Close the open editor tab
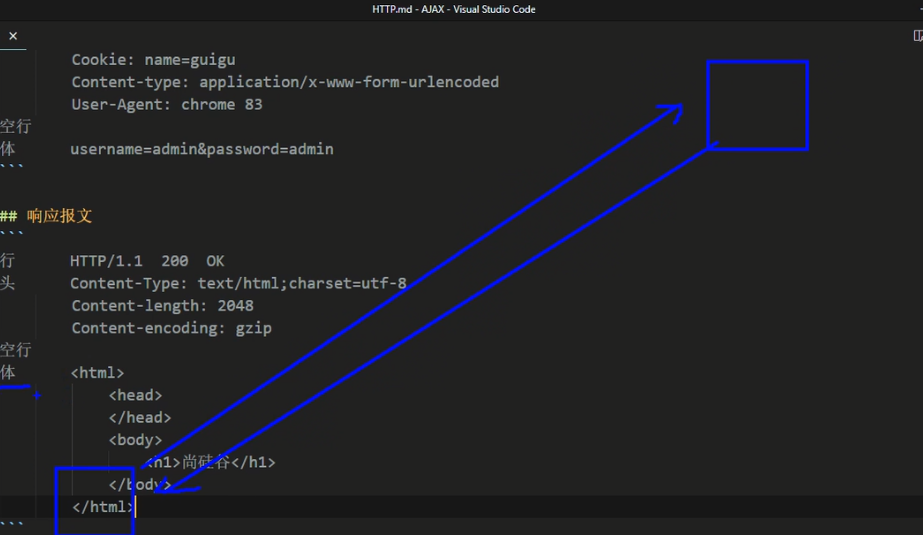This screenshot has height=535, width=923. (13, 36)
